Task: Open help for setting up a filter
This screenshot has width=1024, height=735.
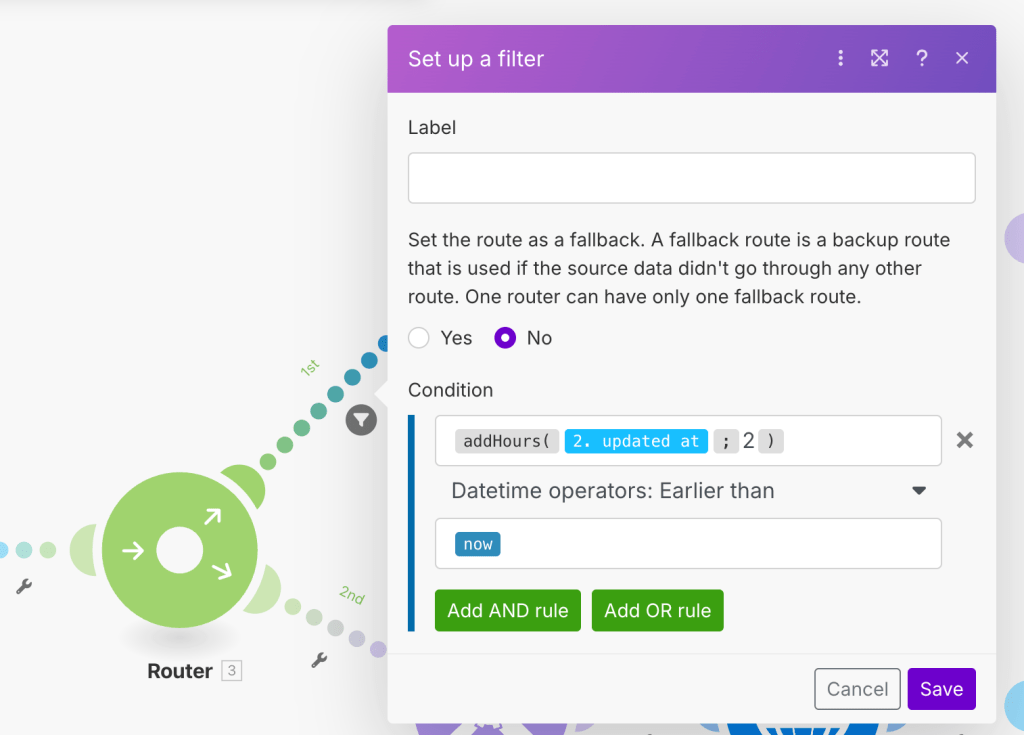Action: point(921,58)
